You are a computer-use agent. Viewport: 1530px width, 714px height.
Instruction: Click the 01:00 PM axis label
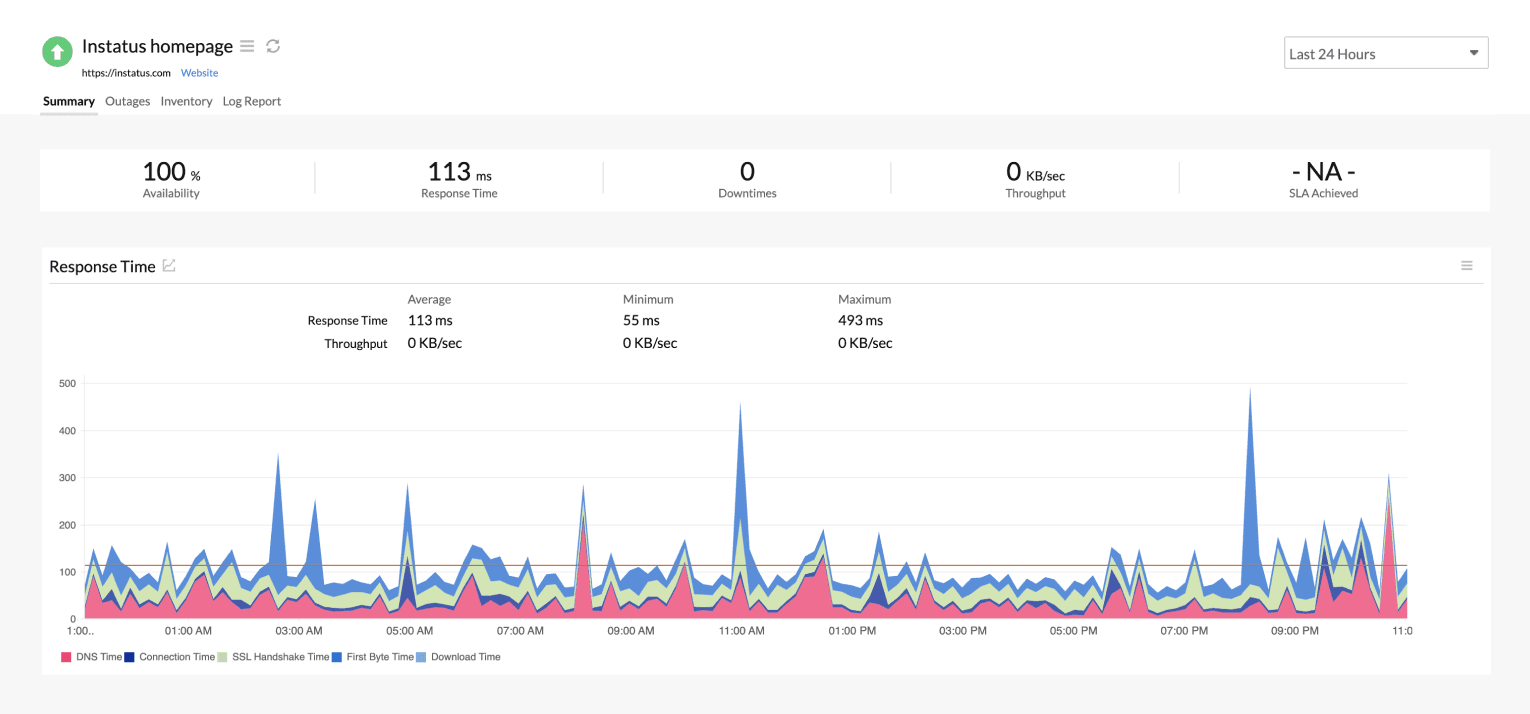tap(852, 631)
